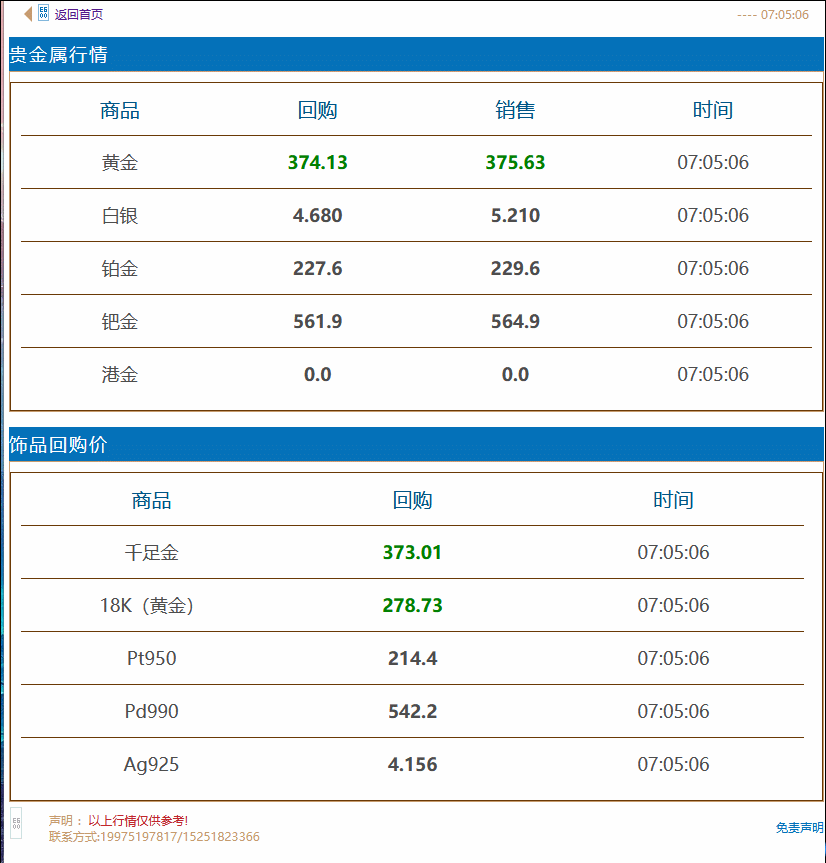
Task: Select the 黄金 row name
Action: coord(120,163)
